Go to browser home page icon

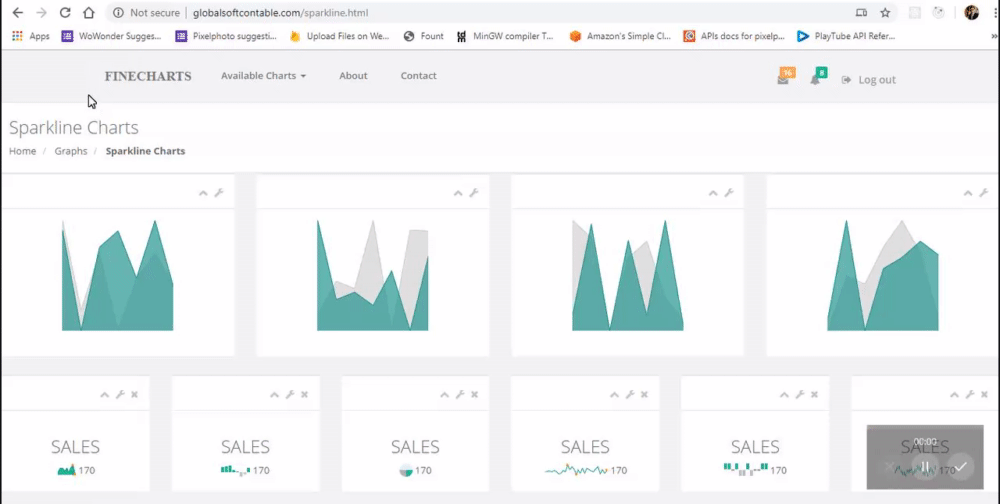tap(89, 13)
